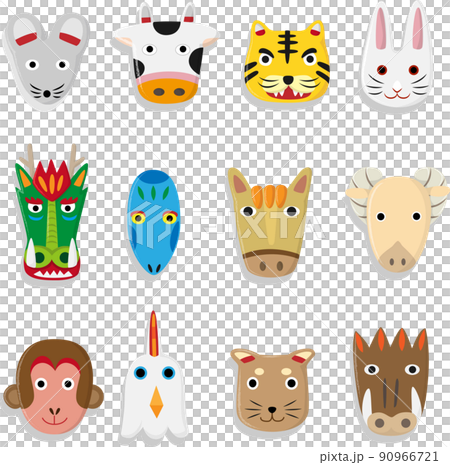Click the green dragon mask
The height and width of the screenshot is (465, 450).
pos(51,213)
